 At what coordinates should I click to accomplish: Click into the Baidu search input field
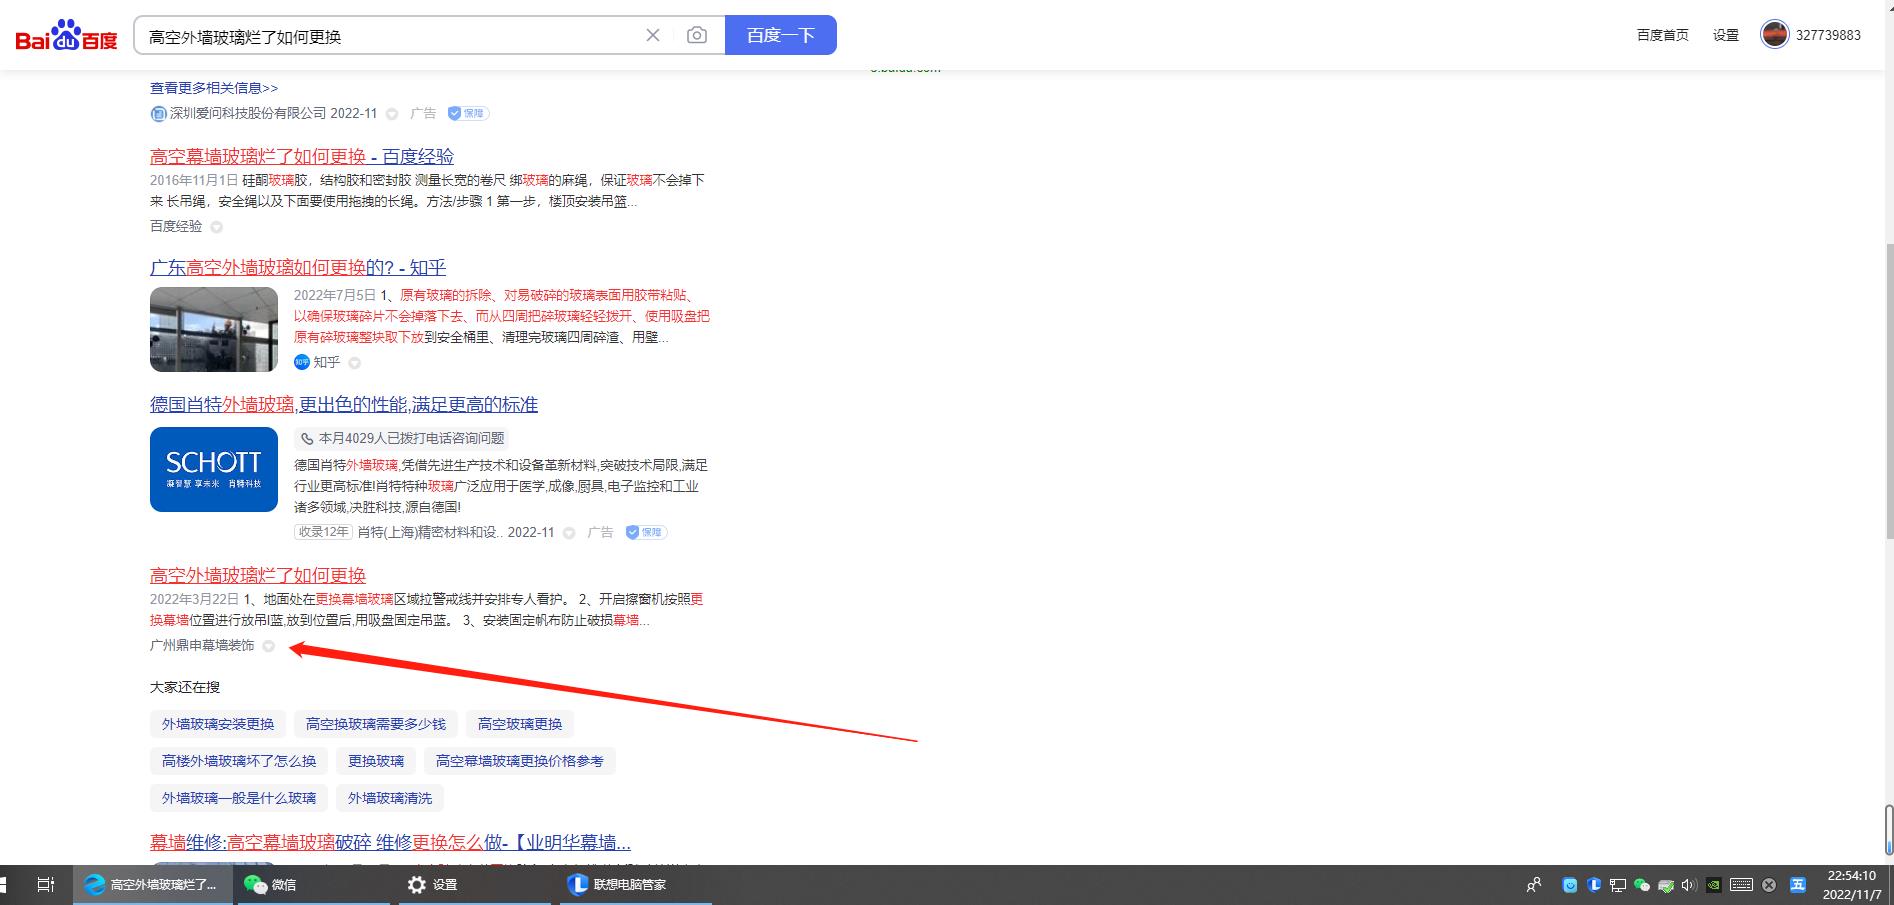click(390, 36)
